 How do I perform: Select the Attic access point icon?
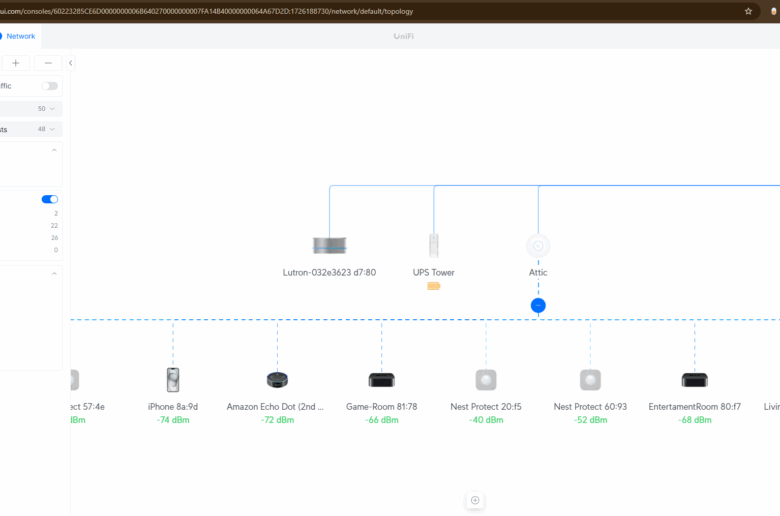(x=538, y=245)
